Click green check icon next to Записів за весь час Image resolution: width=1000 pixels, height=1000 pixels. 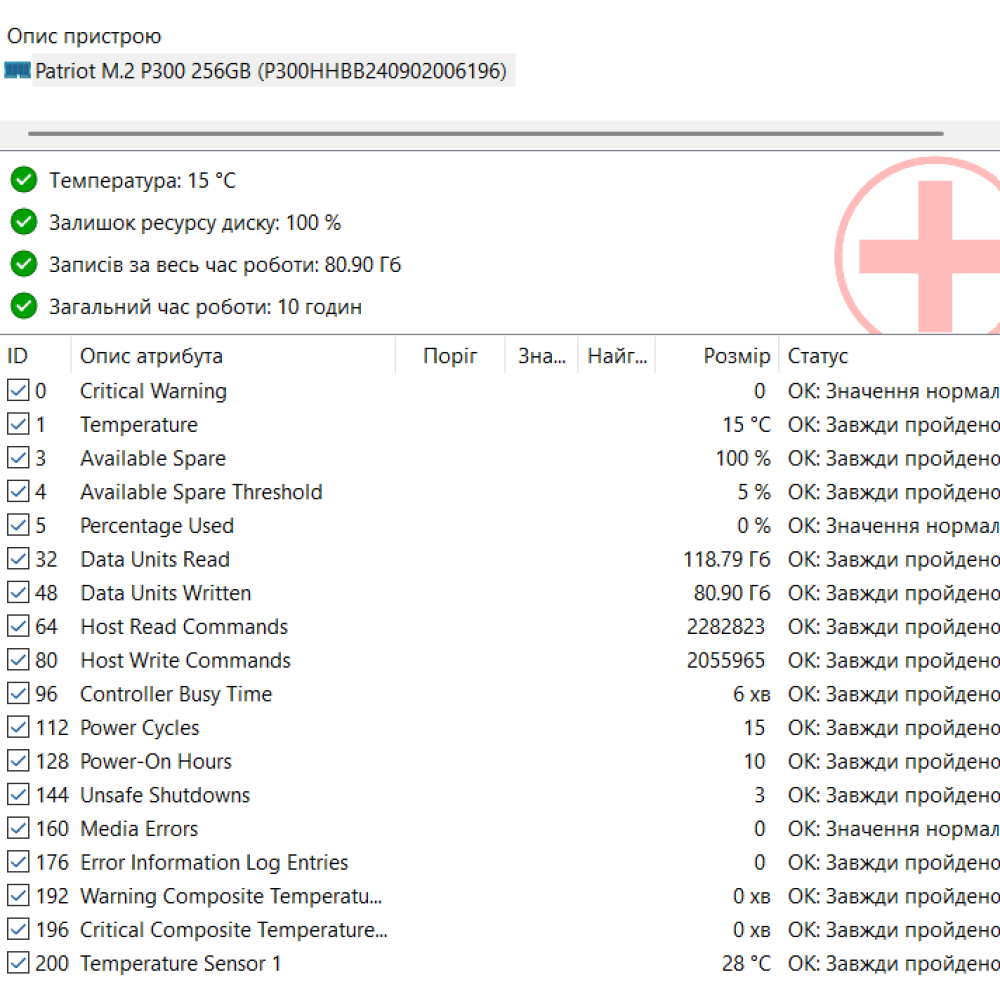pyautogui.click(x=24, y=264)
